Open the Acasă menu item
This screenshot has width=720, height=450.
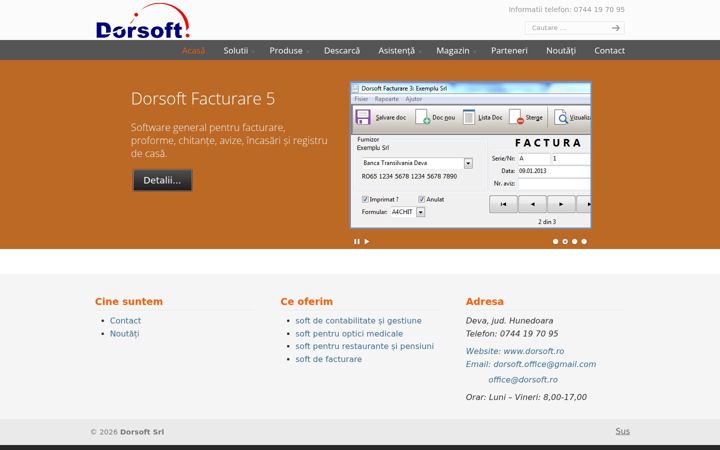[x=193, y=51]
